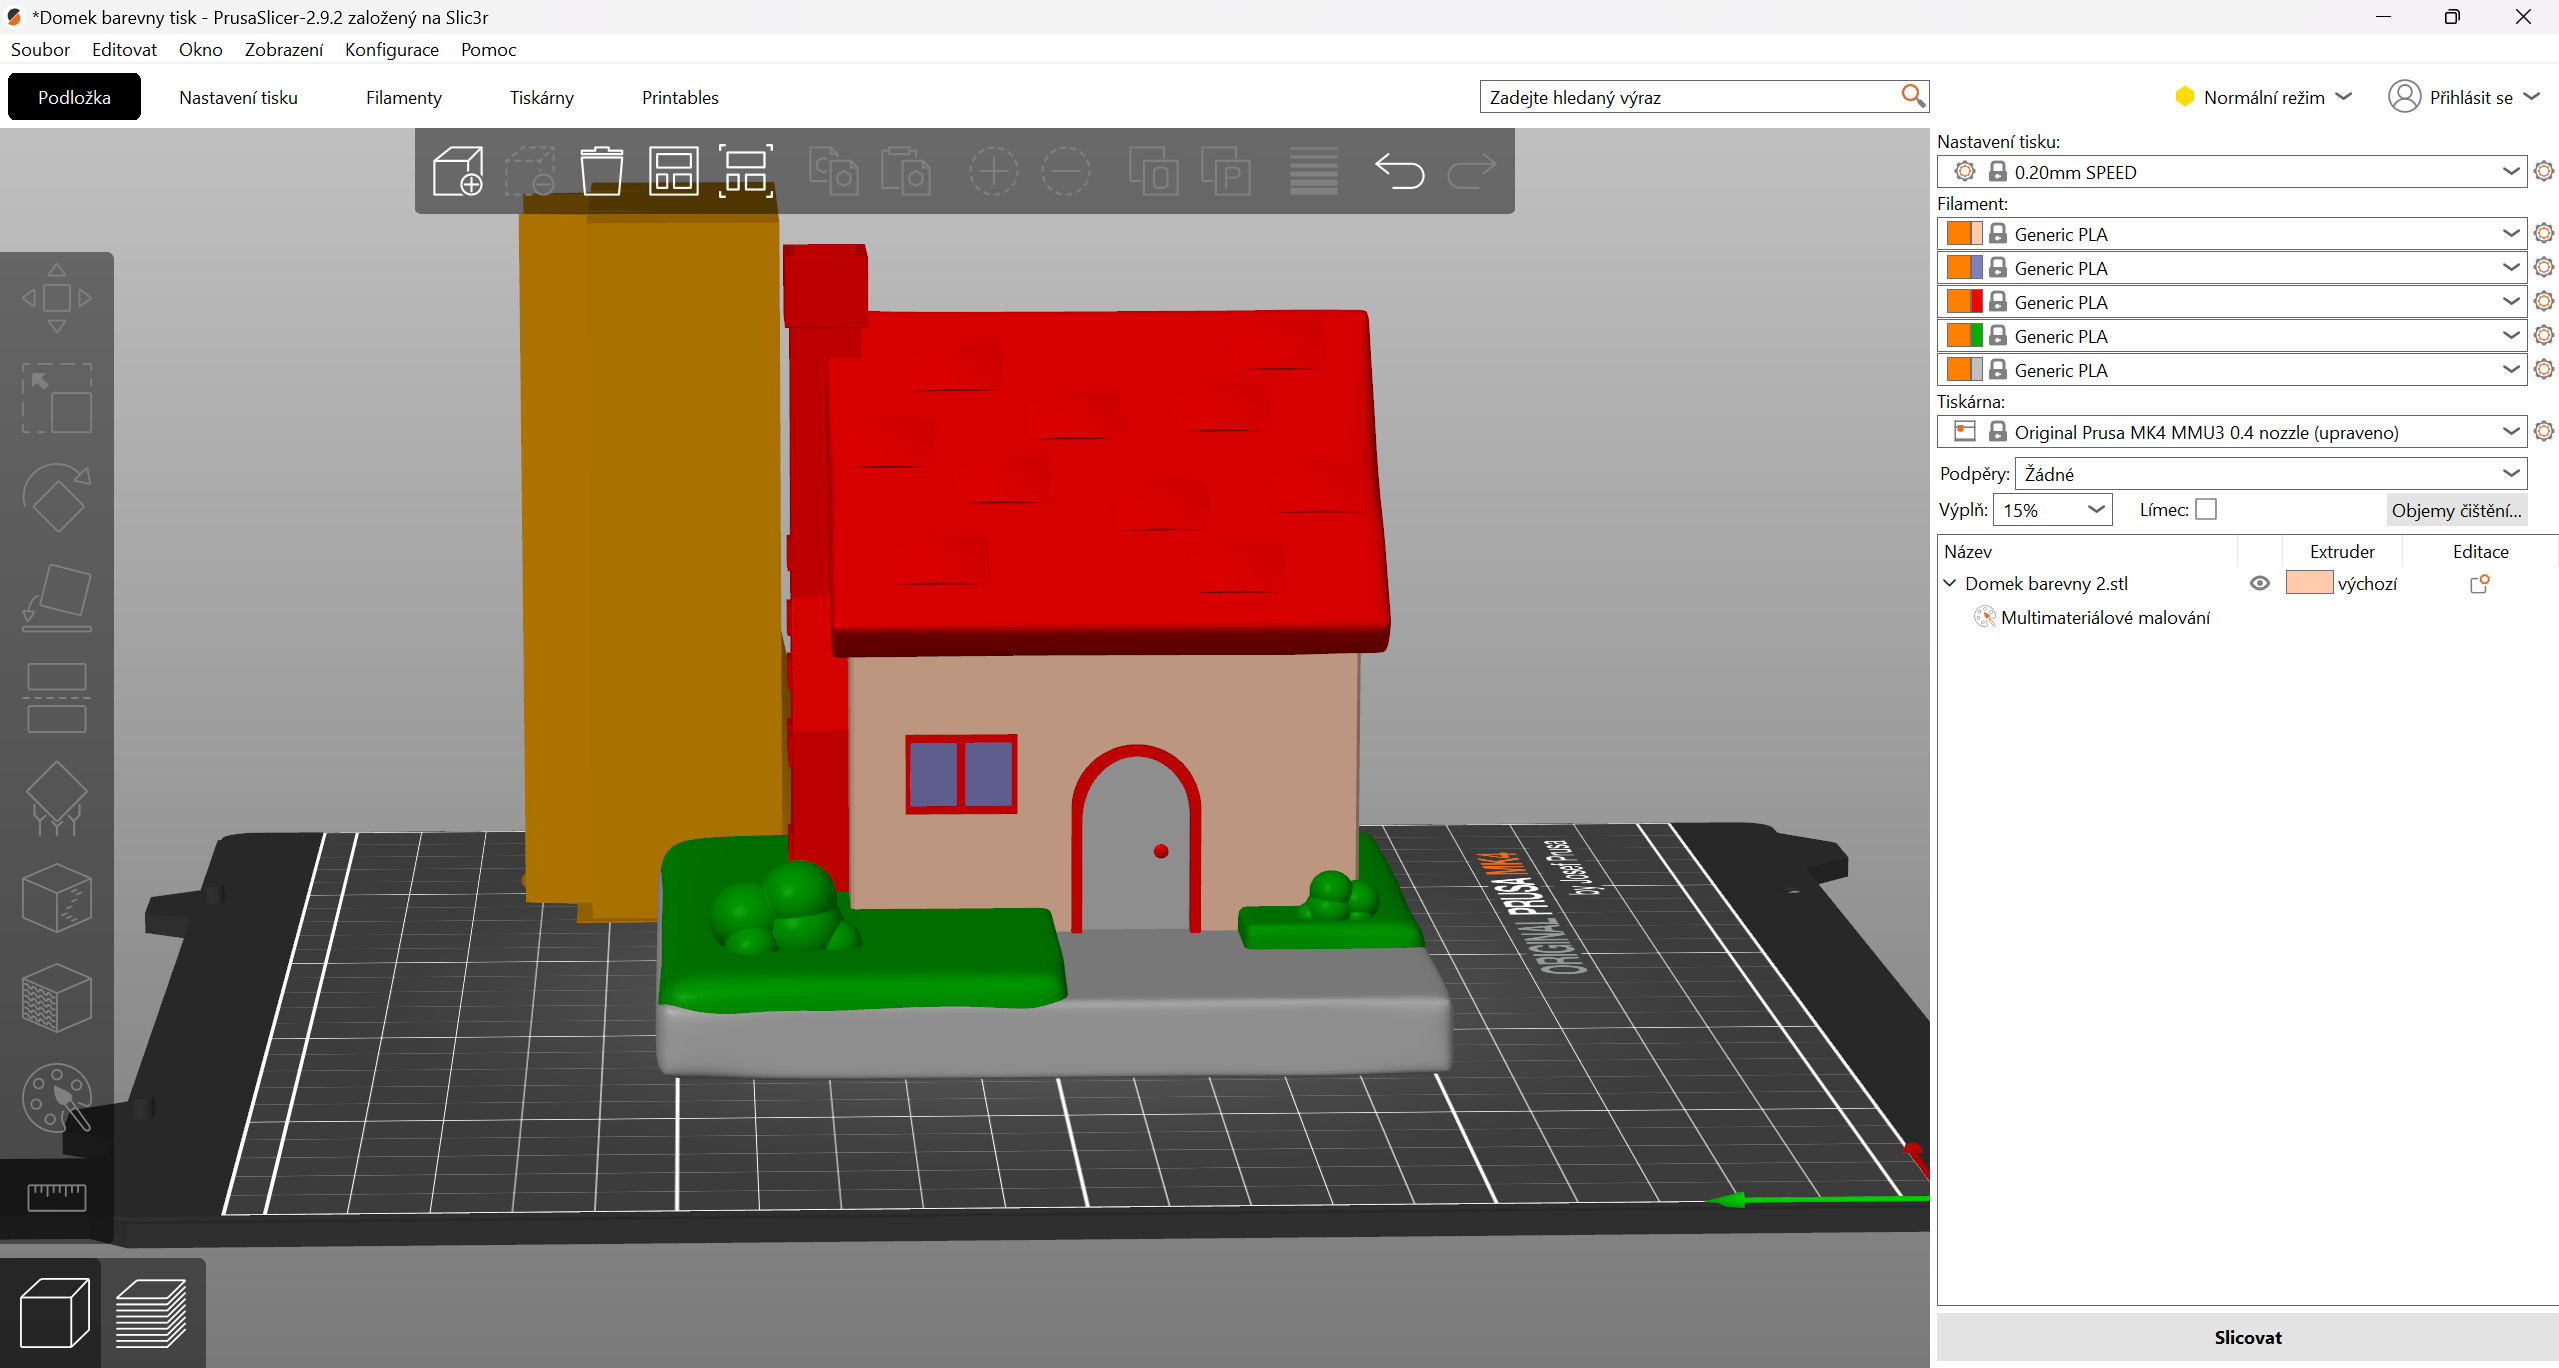Click the search field Zadejte hledaný výraz
2559x1368 pixels.
1690,97
